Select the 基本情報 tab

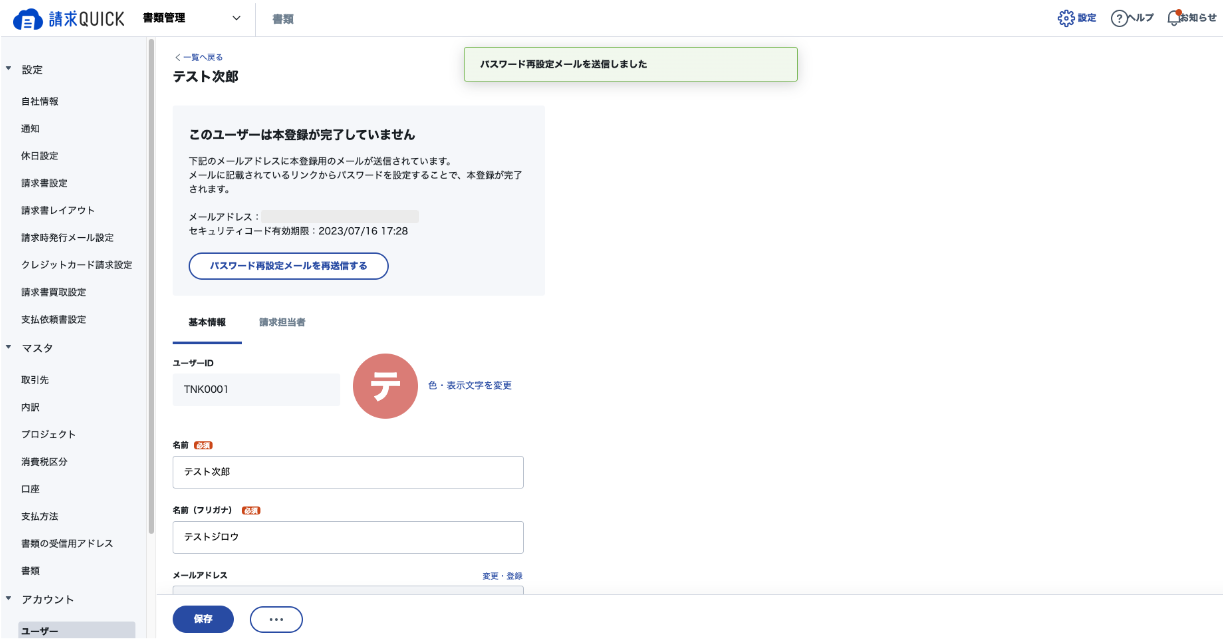pyautogui.click(x=207, y=323)
